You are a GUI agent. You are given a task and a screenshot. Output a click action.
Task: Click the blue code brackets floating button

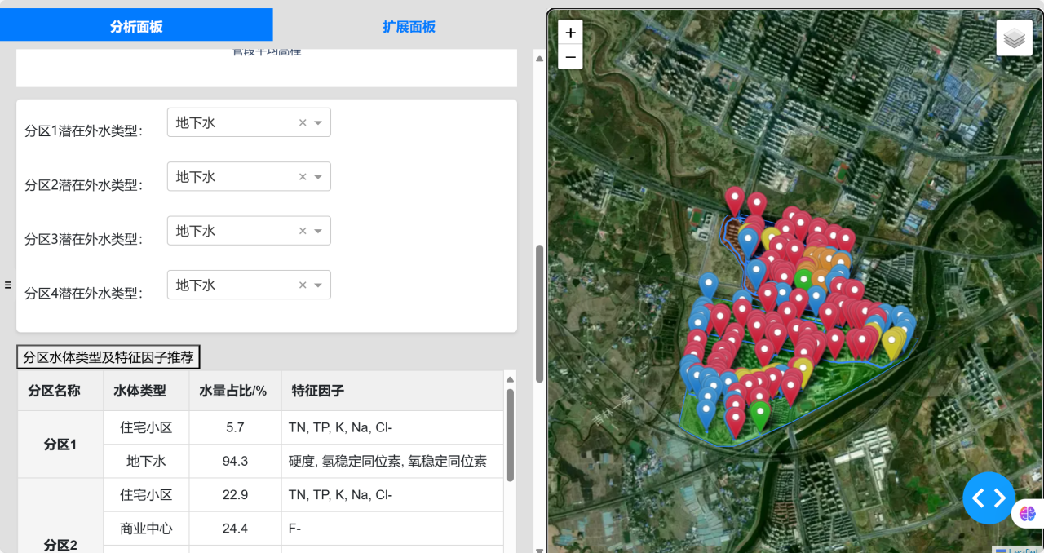989,498
